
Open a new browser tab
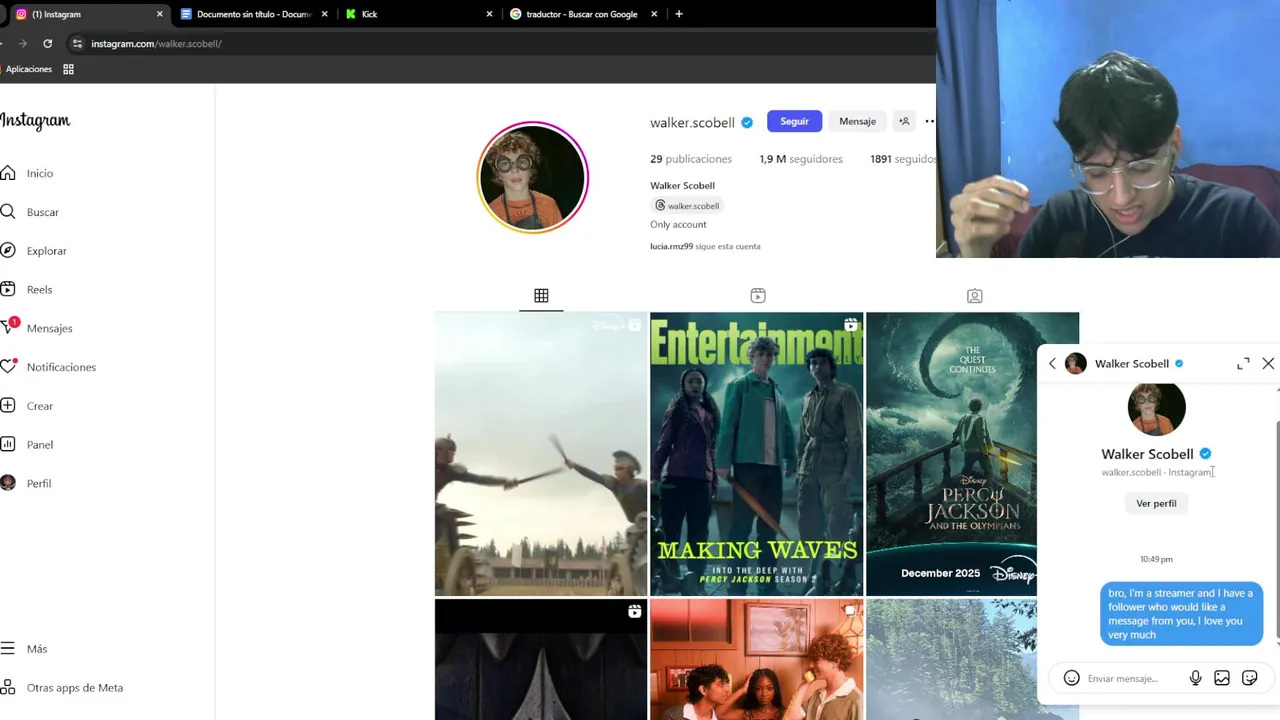(x=679, y=14)
